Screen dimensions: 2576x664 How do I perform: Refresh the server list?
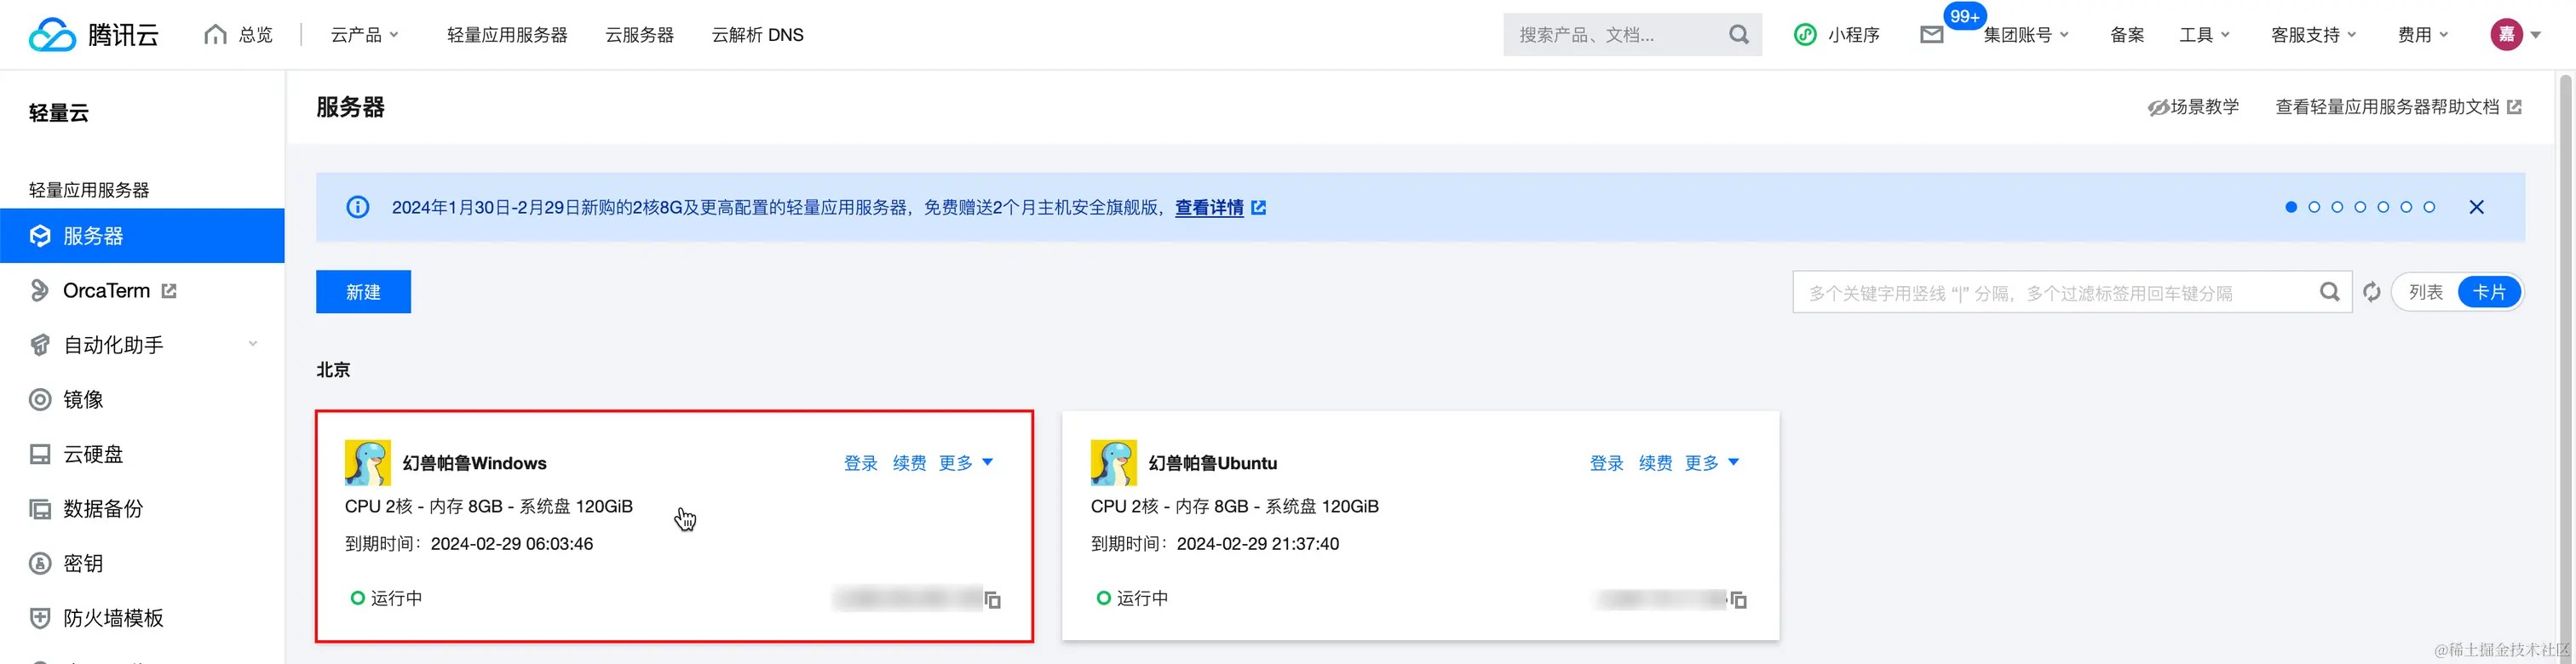tap(2371, 292)
